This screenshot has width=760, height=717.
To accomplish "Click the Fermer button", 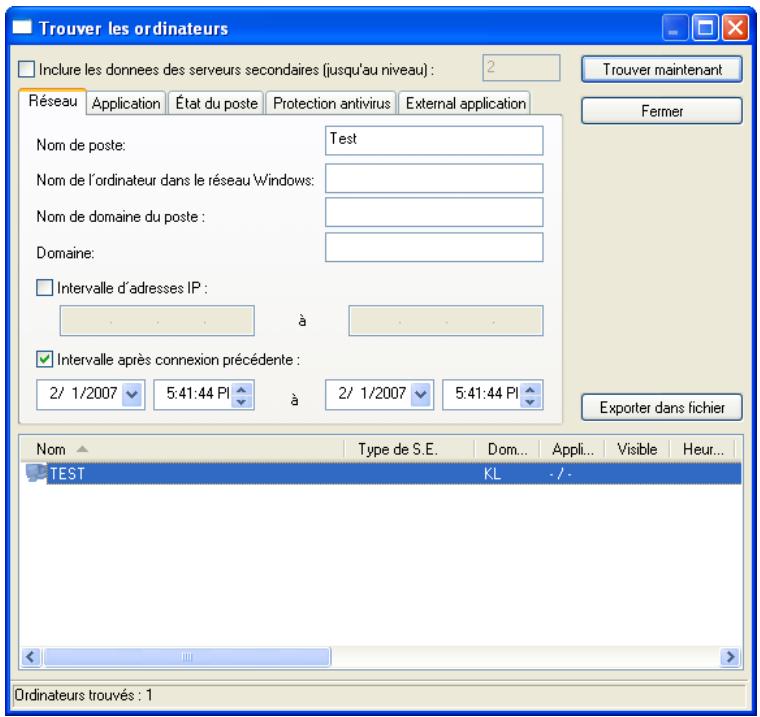I will (x=662, y=111).
